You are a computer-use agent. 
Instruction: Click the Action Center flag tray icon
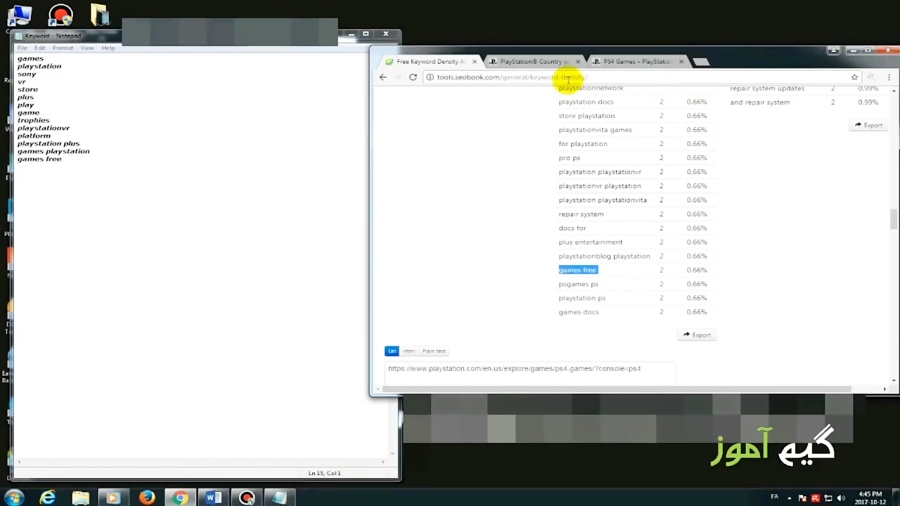coord(802,498)
